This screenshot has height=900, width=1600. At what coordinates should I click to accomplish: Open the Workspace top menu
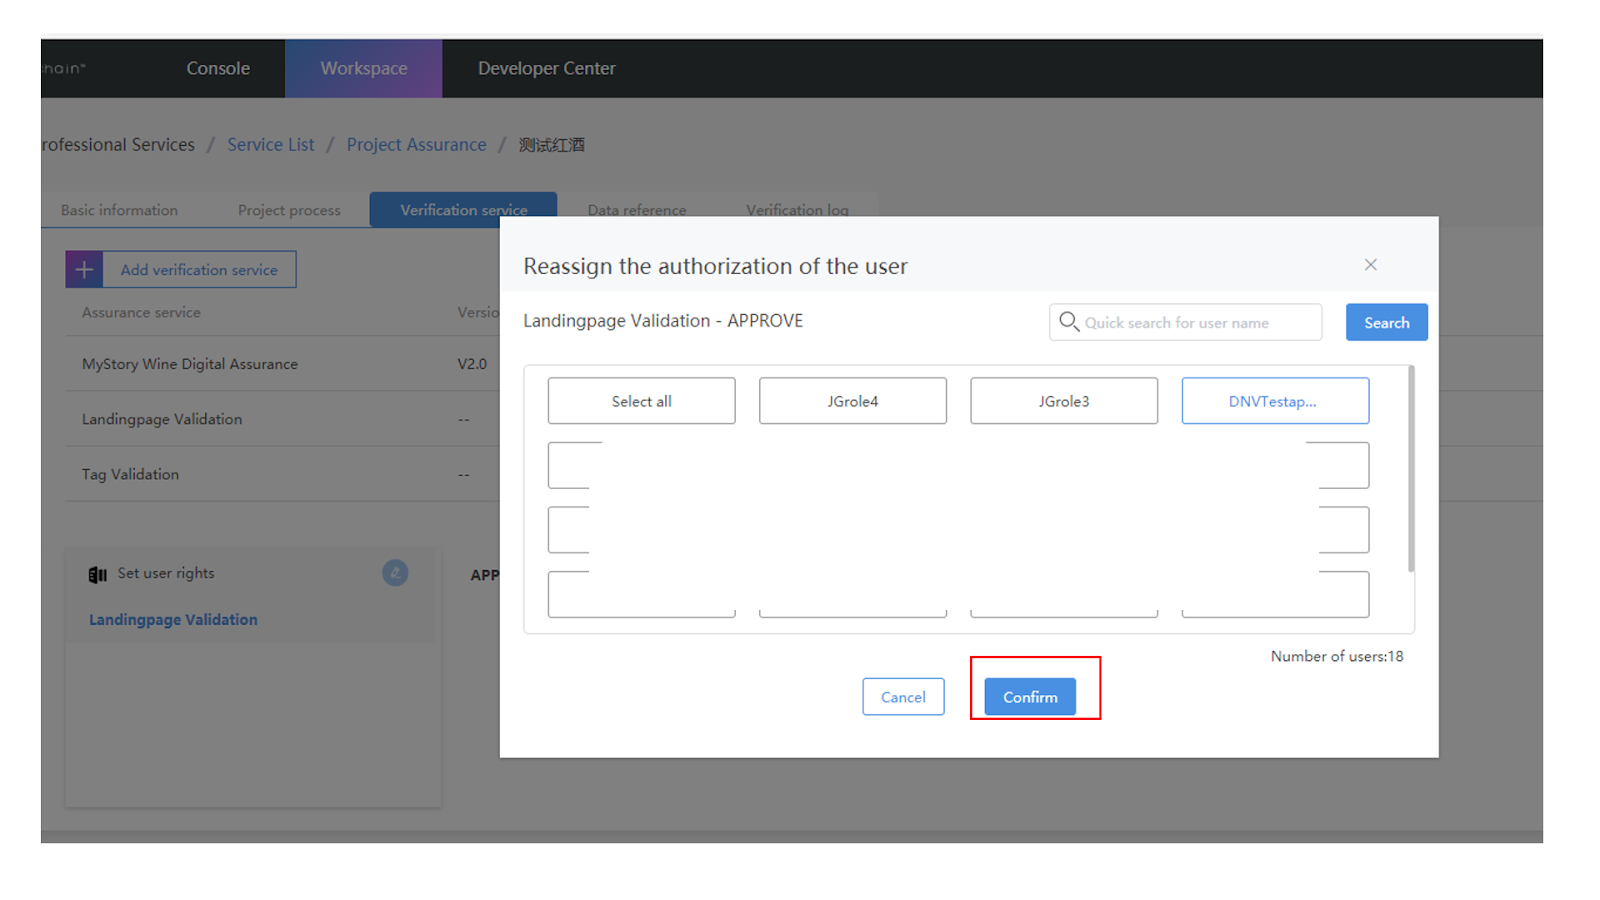[x=364, y=68]
